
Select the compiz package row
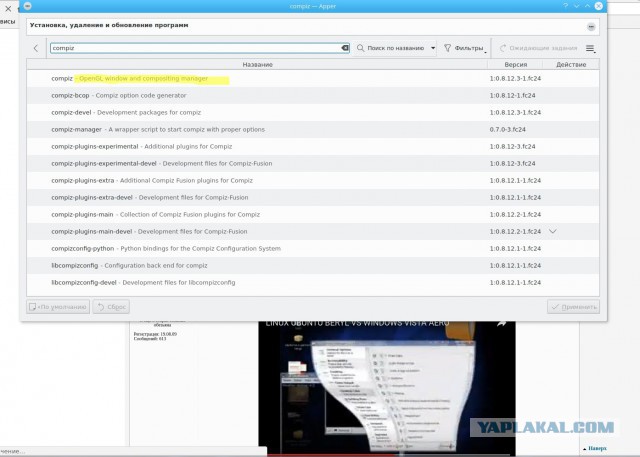coord(313,78)
